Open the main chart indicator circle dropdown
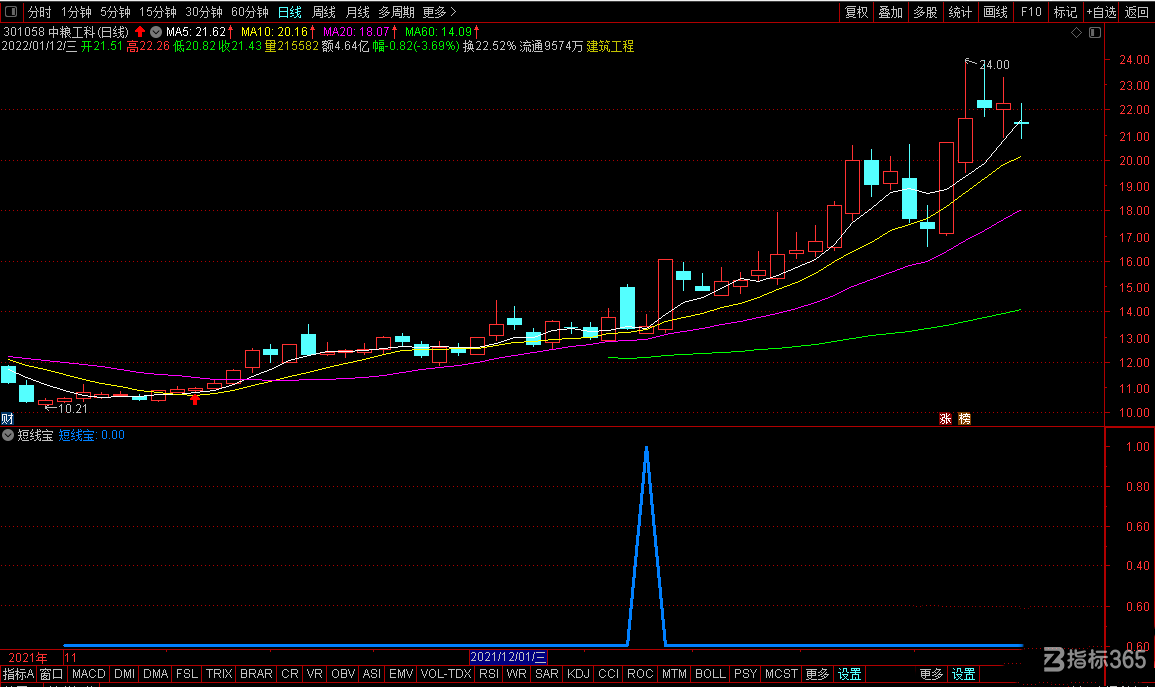Image resolution: width=1155 pixels, height=687 pixels. click(x=156, y=32)
